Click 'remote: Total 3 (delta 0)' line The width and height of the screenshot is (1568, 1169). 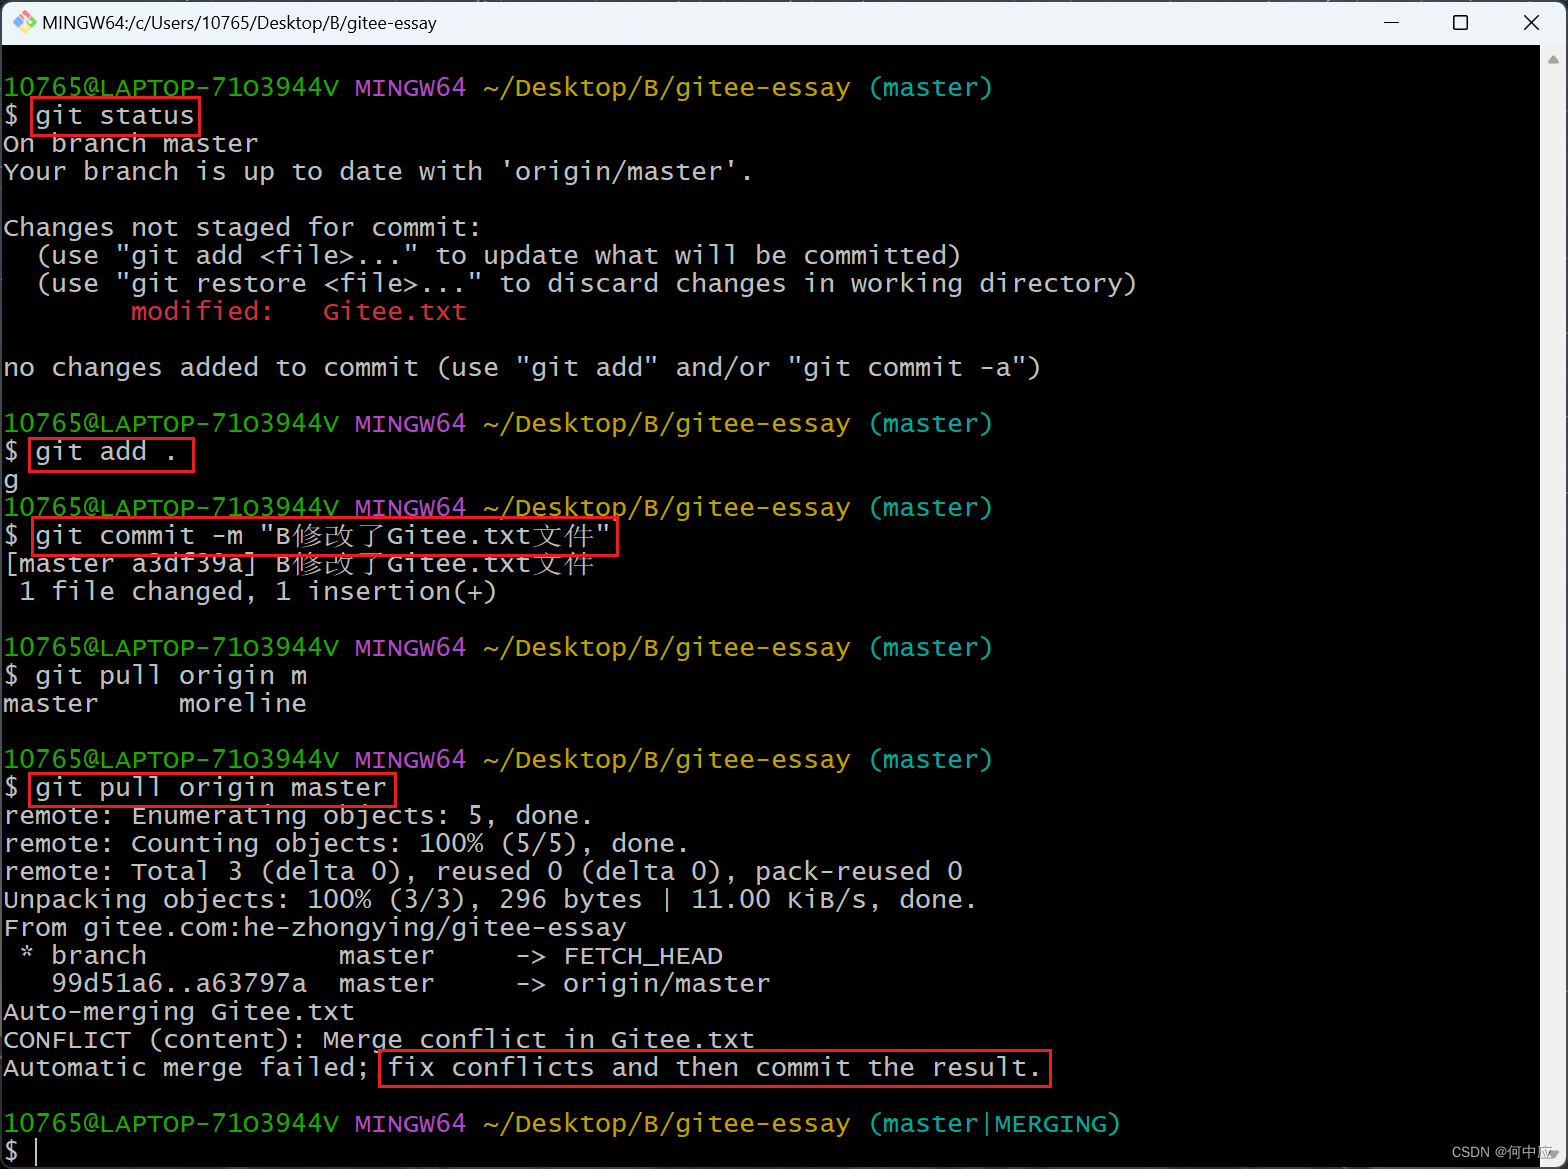point(483,872)
